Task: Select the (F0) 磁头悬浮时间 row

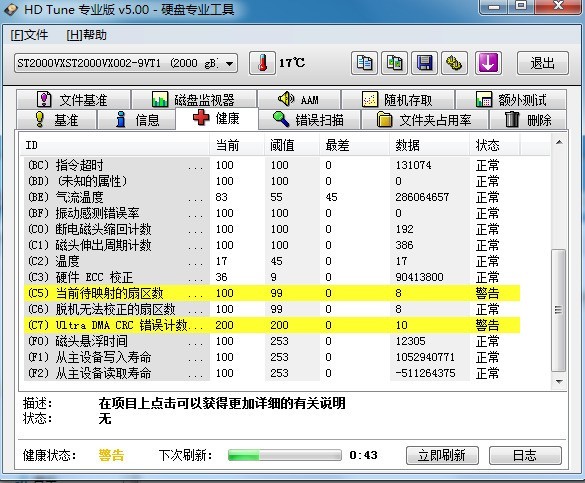Action: coord(272,341)
